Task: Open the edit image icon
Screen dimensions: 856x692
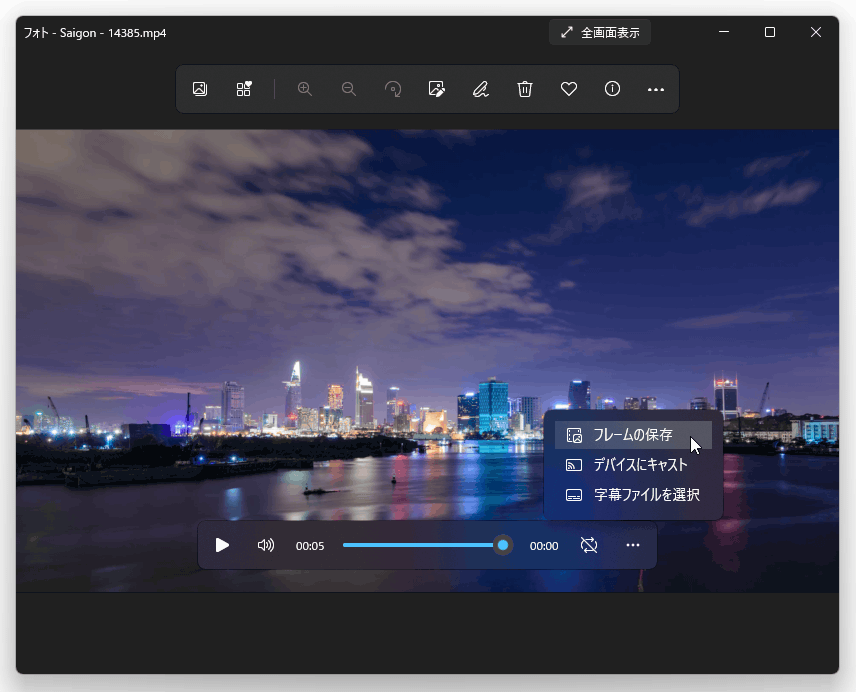Action: tap(437, 89)
